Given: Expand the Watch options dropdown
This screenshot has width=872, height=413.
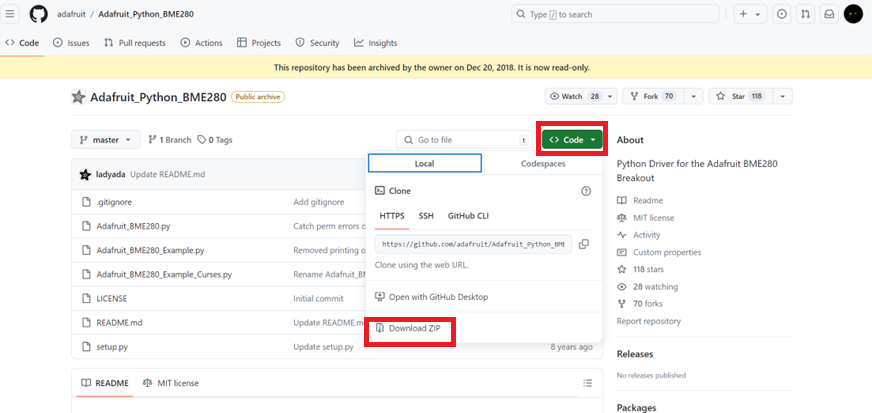Looking at the screenshot, I should [611, 97].
